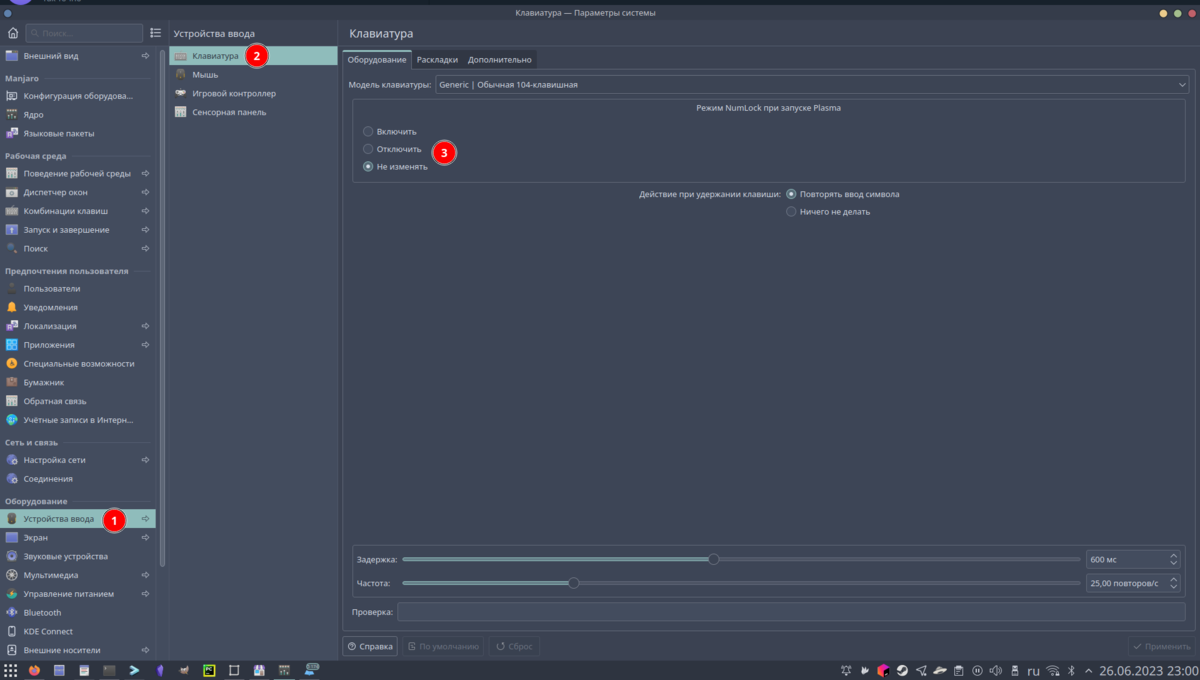Select Игровой контроллер in devices list
Image resolution: width=1200 pixels, height=680 pixels.
[x=253, y=93]
